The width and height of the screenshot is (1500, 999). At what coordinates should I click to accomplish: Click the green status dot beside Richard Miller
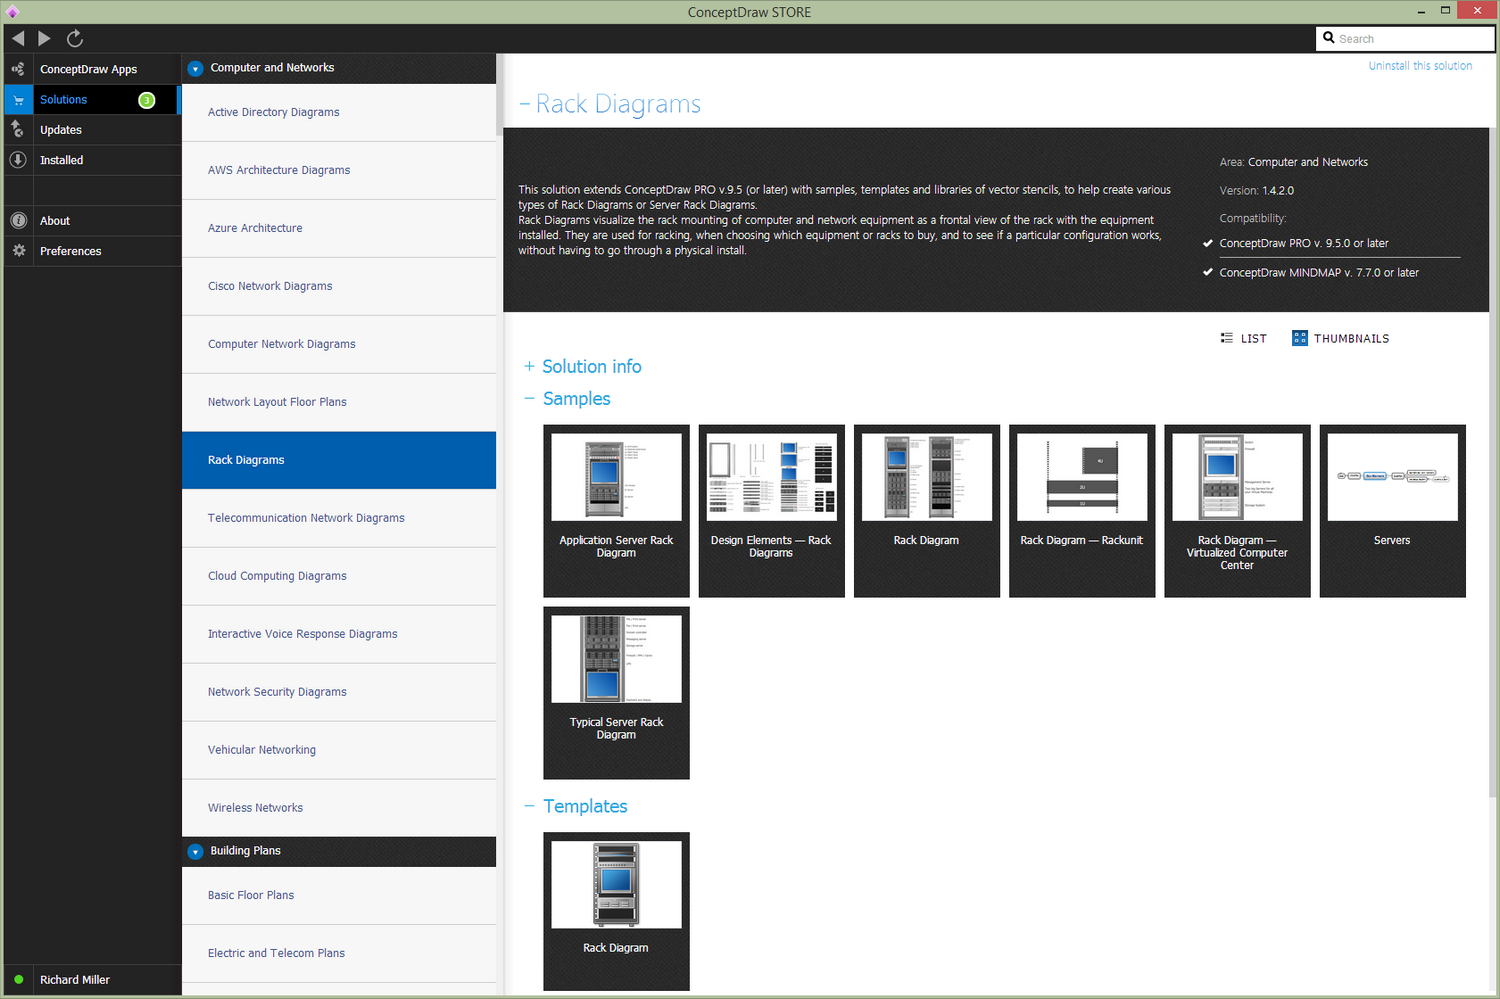tap(18, 980)
